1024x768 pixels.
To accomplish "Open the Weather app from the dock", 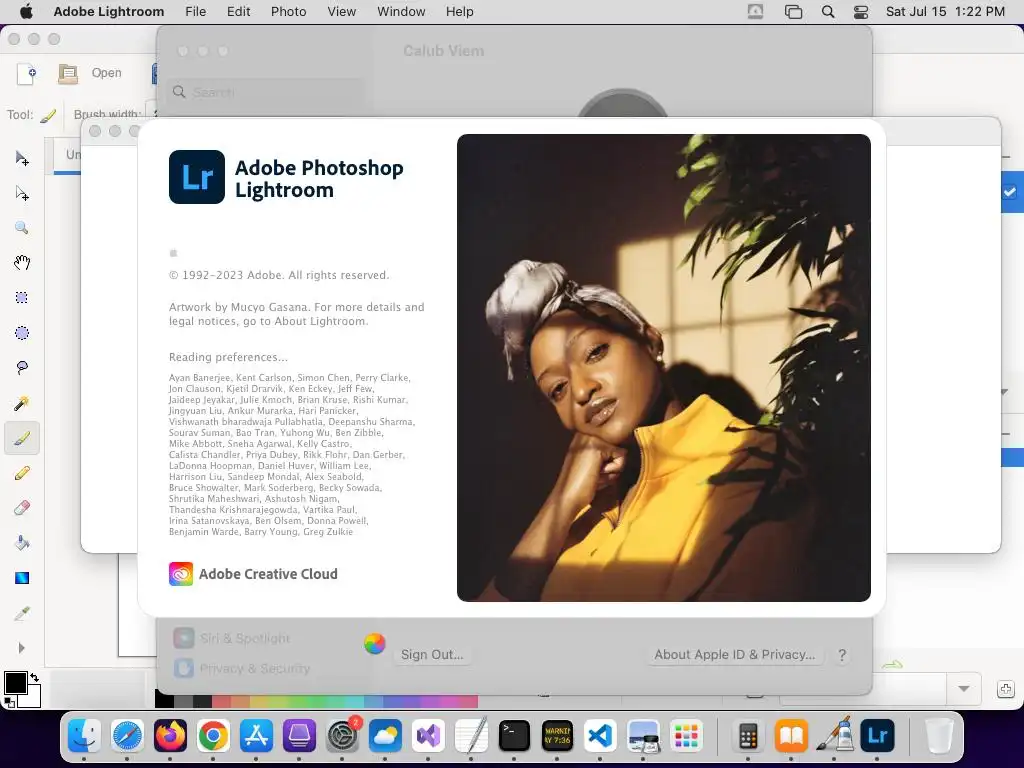I will 385,736.
